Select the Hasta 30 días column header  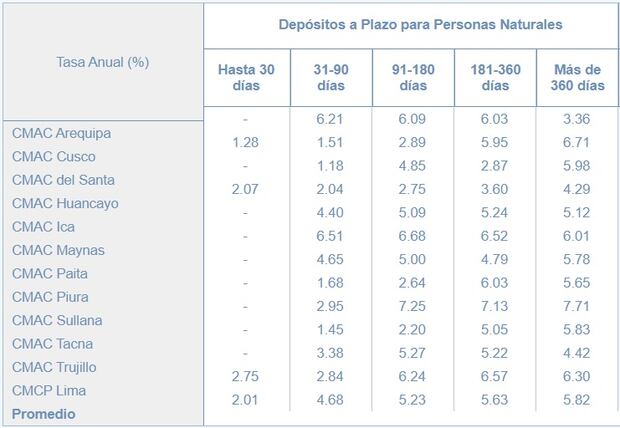(x=245, y=78)
